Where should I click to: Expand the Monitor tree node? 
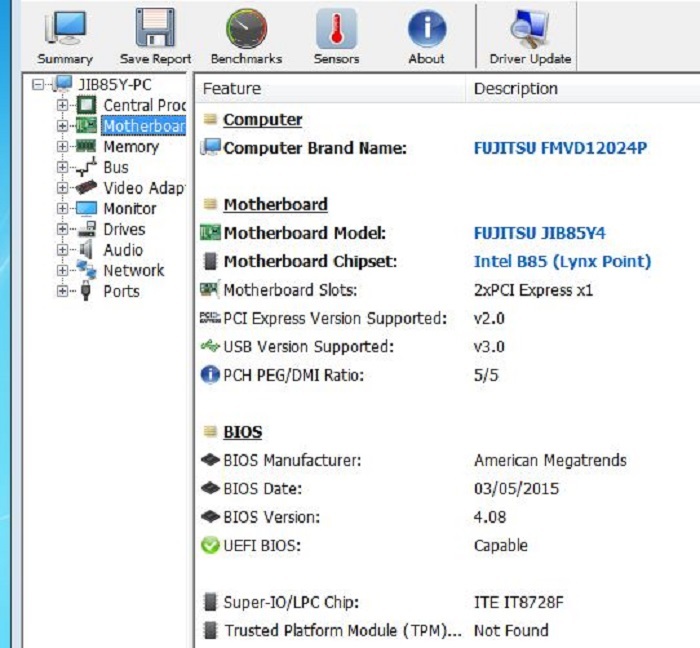tap(62, 208)
